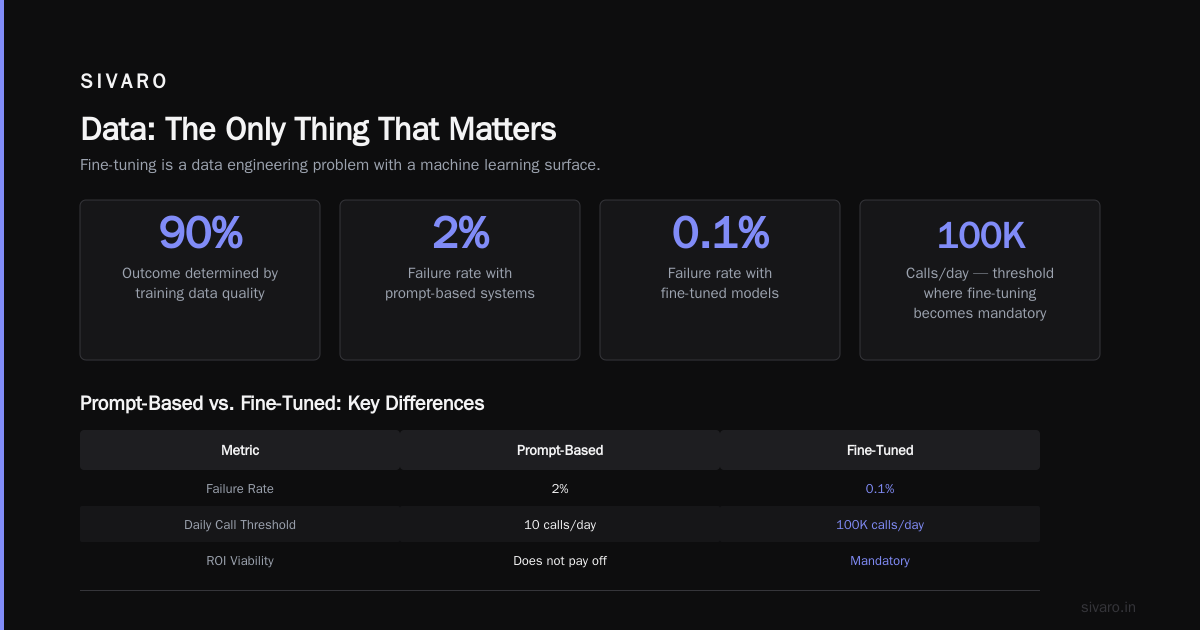This screenshot has width=1200, height=630.
Task: Click the 100K calls/day table value
Action: click(880, 525)
